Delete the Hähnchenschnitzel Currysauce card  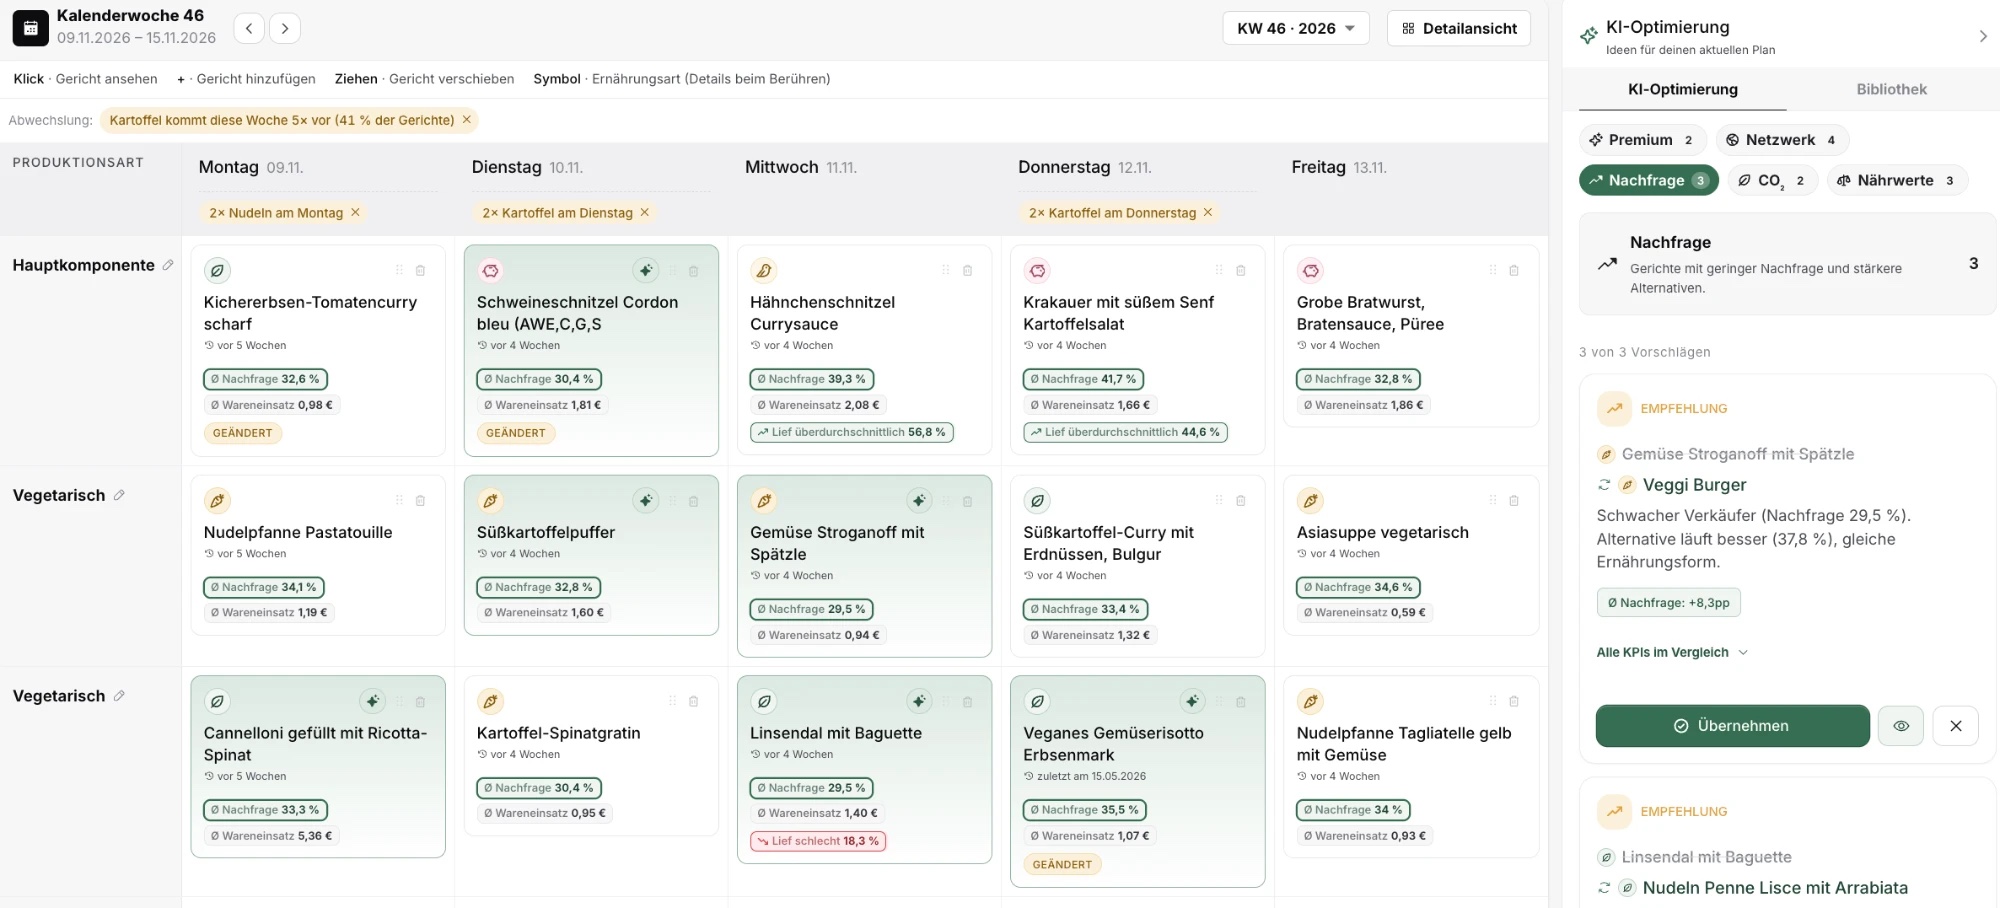[x=967, y=271]
